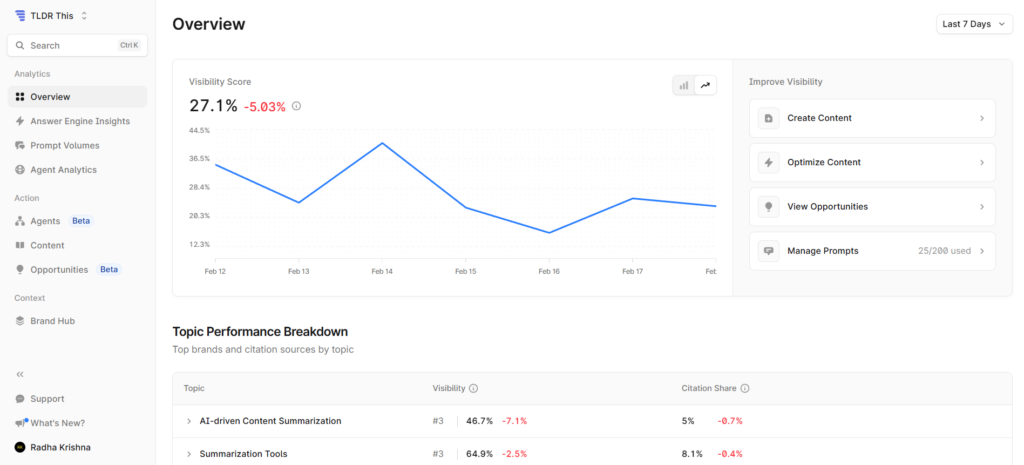Click the Agent Analytics icon in sidebar
This screenshot has height=465, width=1024.
point(20,170)
